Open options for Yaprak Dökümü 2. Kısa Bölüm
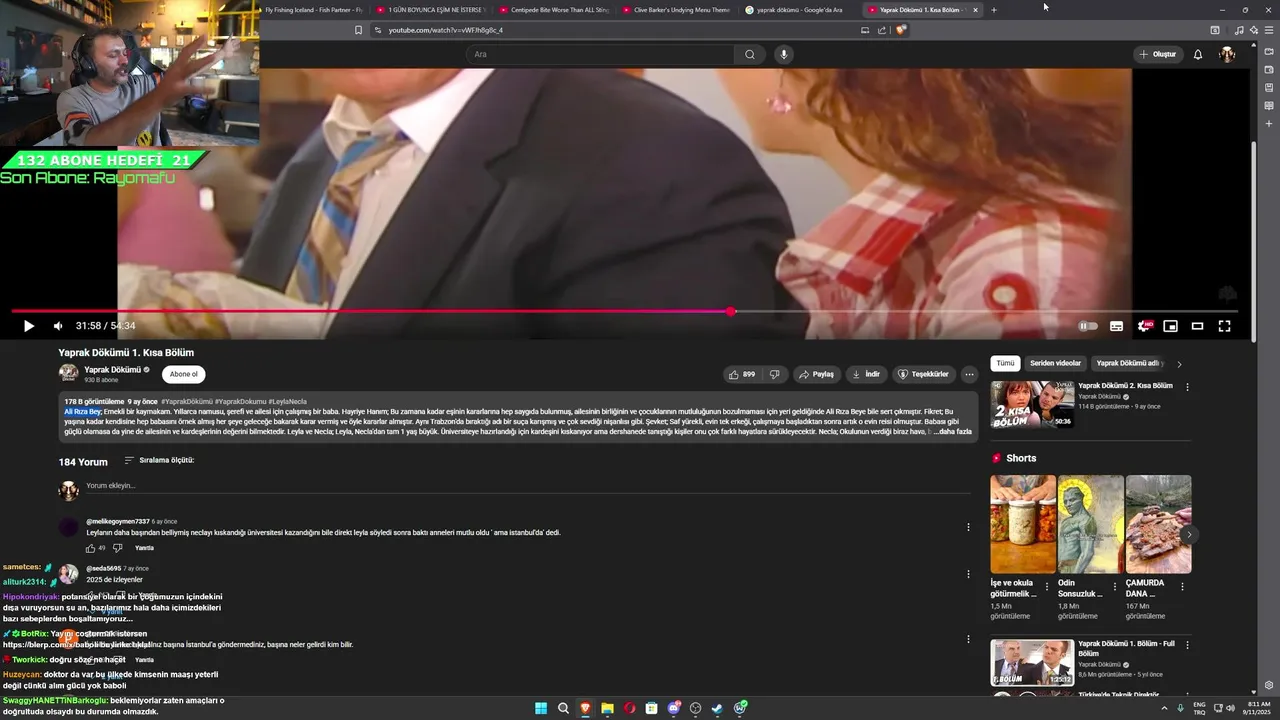Image resolution: width=1280 pixels, height=720 pixels. [x=1187, y=387]
